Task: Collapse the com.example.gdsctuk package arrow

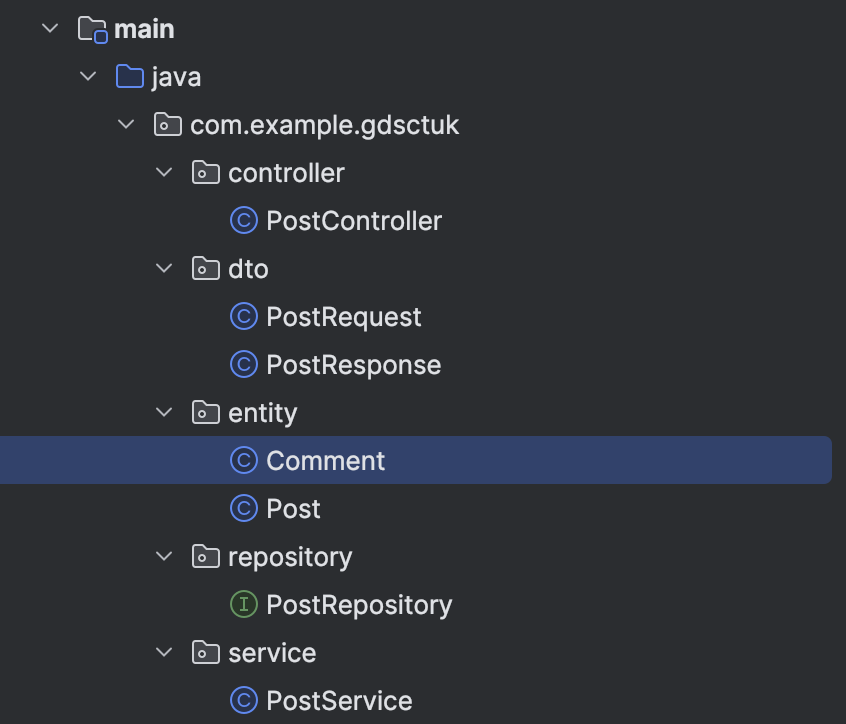Action: (x=126, y=125)
